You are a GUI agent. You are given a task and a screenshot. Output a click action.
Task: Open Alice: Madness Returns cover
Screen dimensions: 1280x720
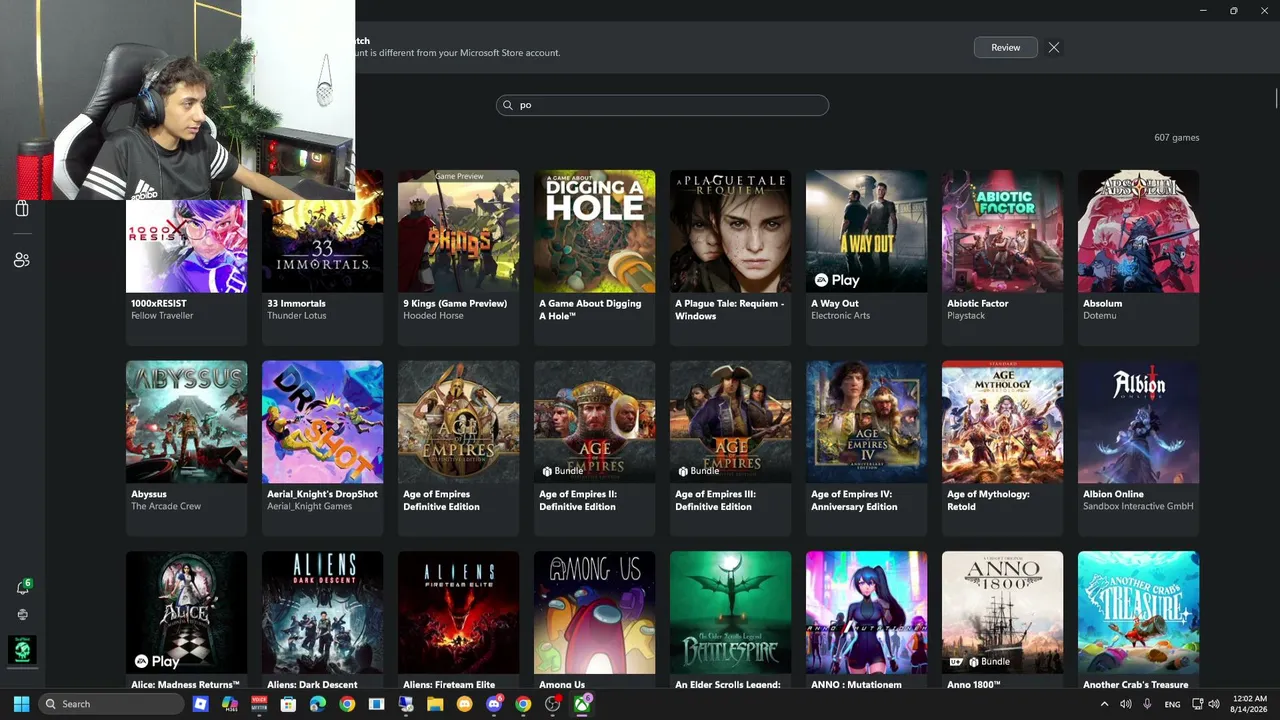(x=186, y=613)
